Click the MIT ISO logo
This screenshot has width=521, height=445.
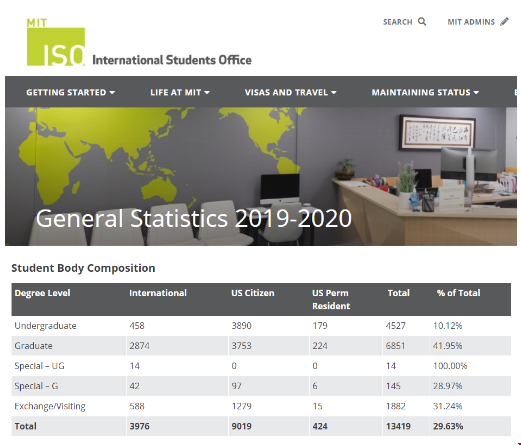tap(56, 42)
